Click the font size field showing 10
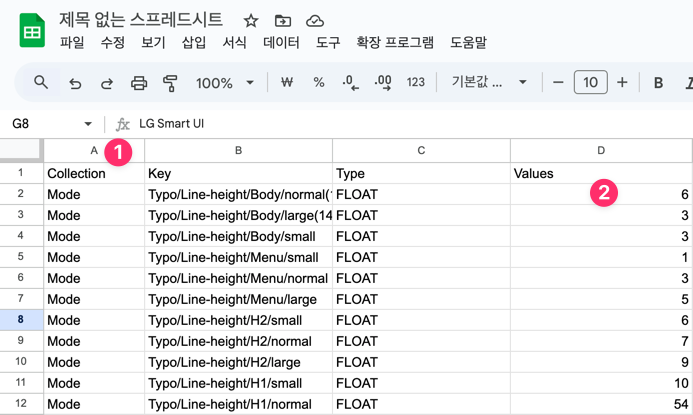 point(590,83)
